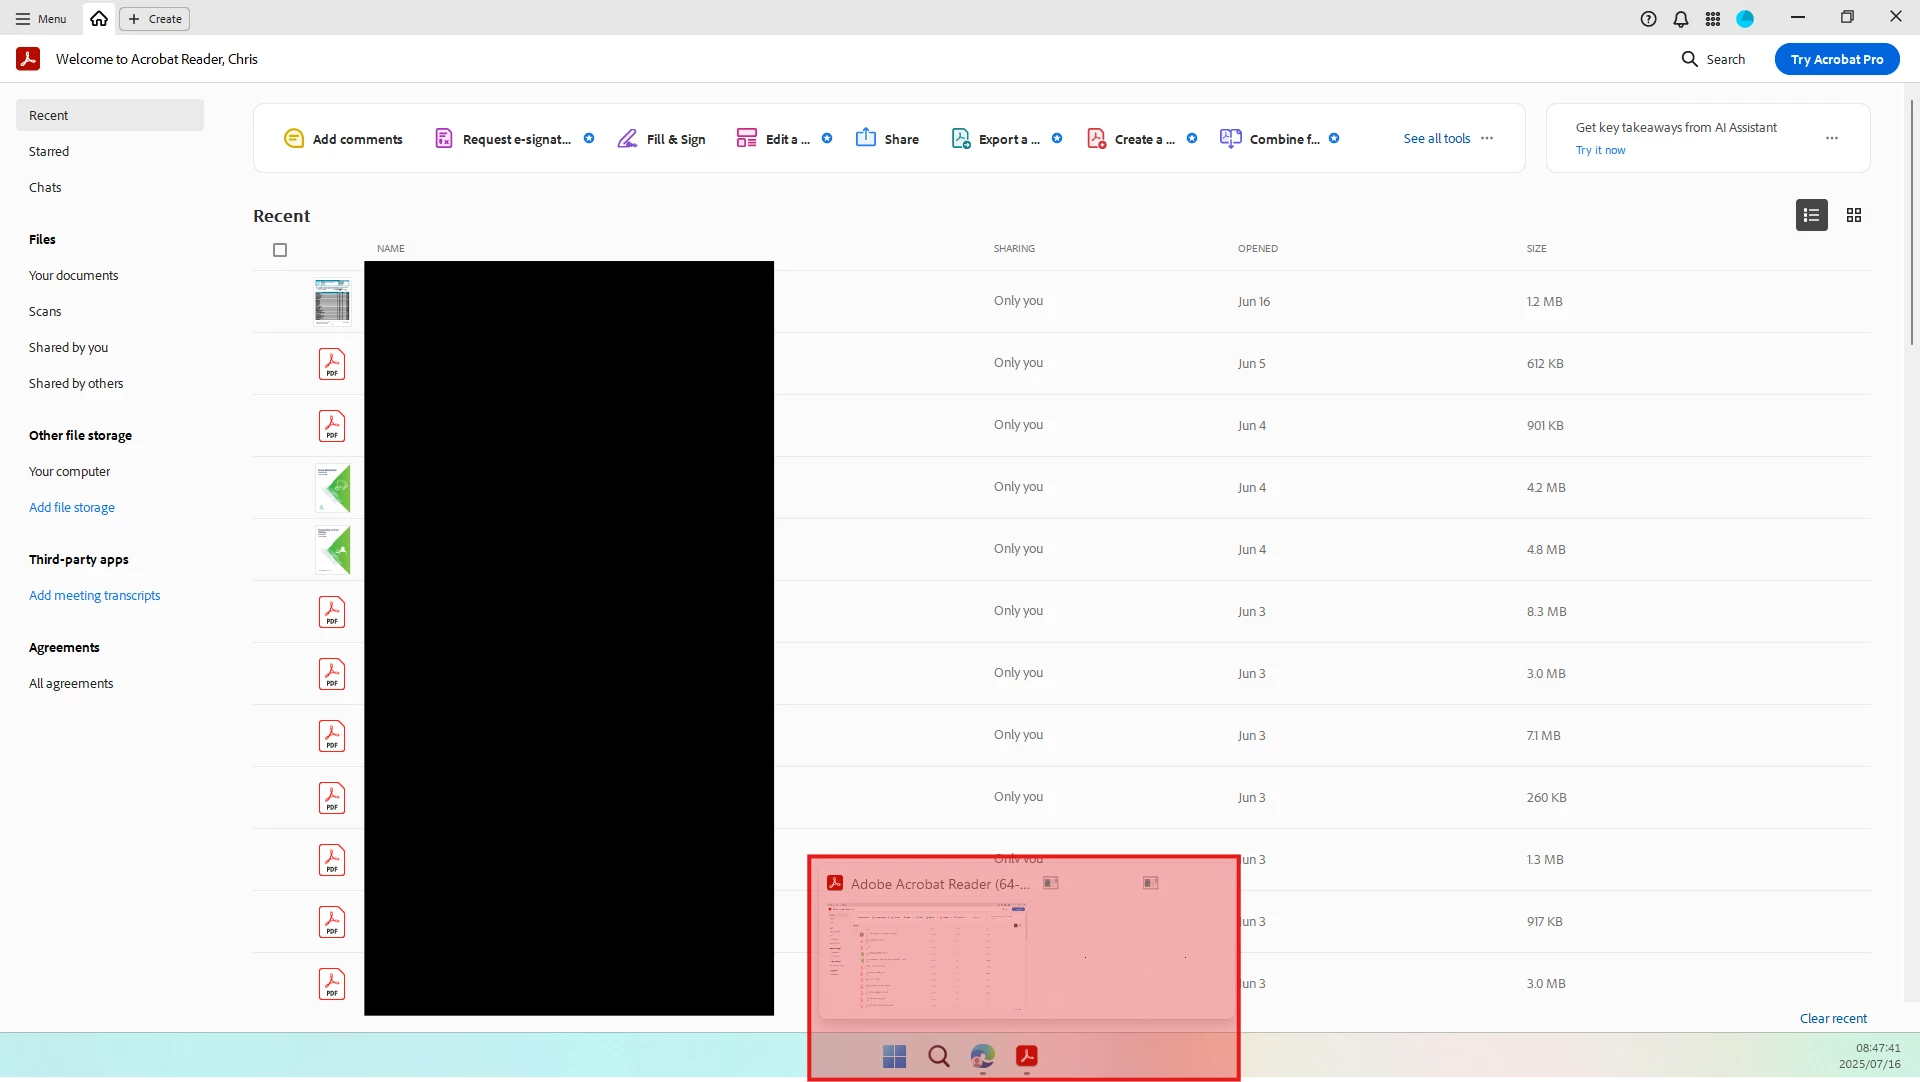
Task: Select Starred in the left sidebar
Action: pyautogui.click(x=49, y=152)
